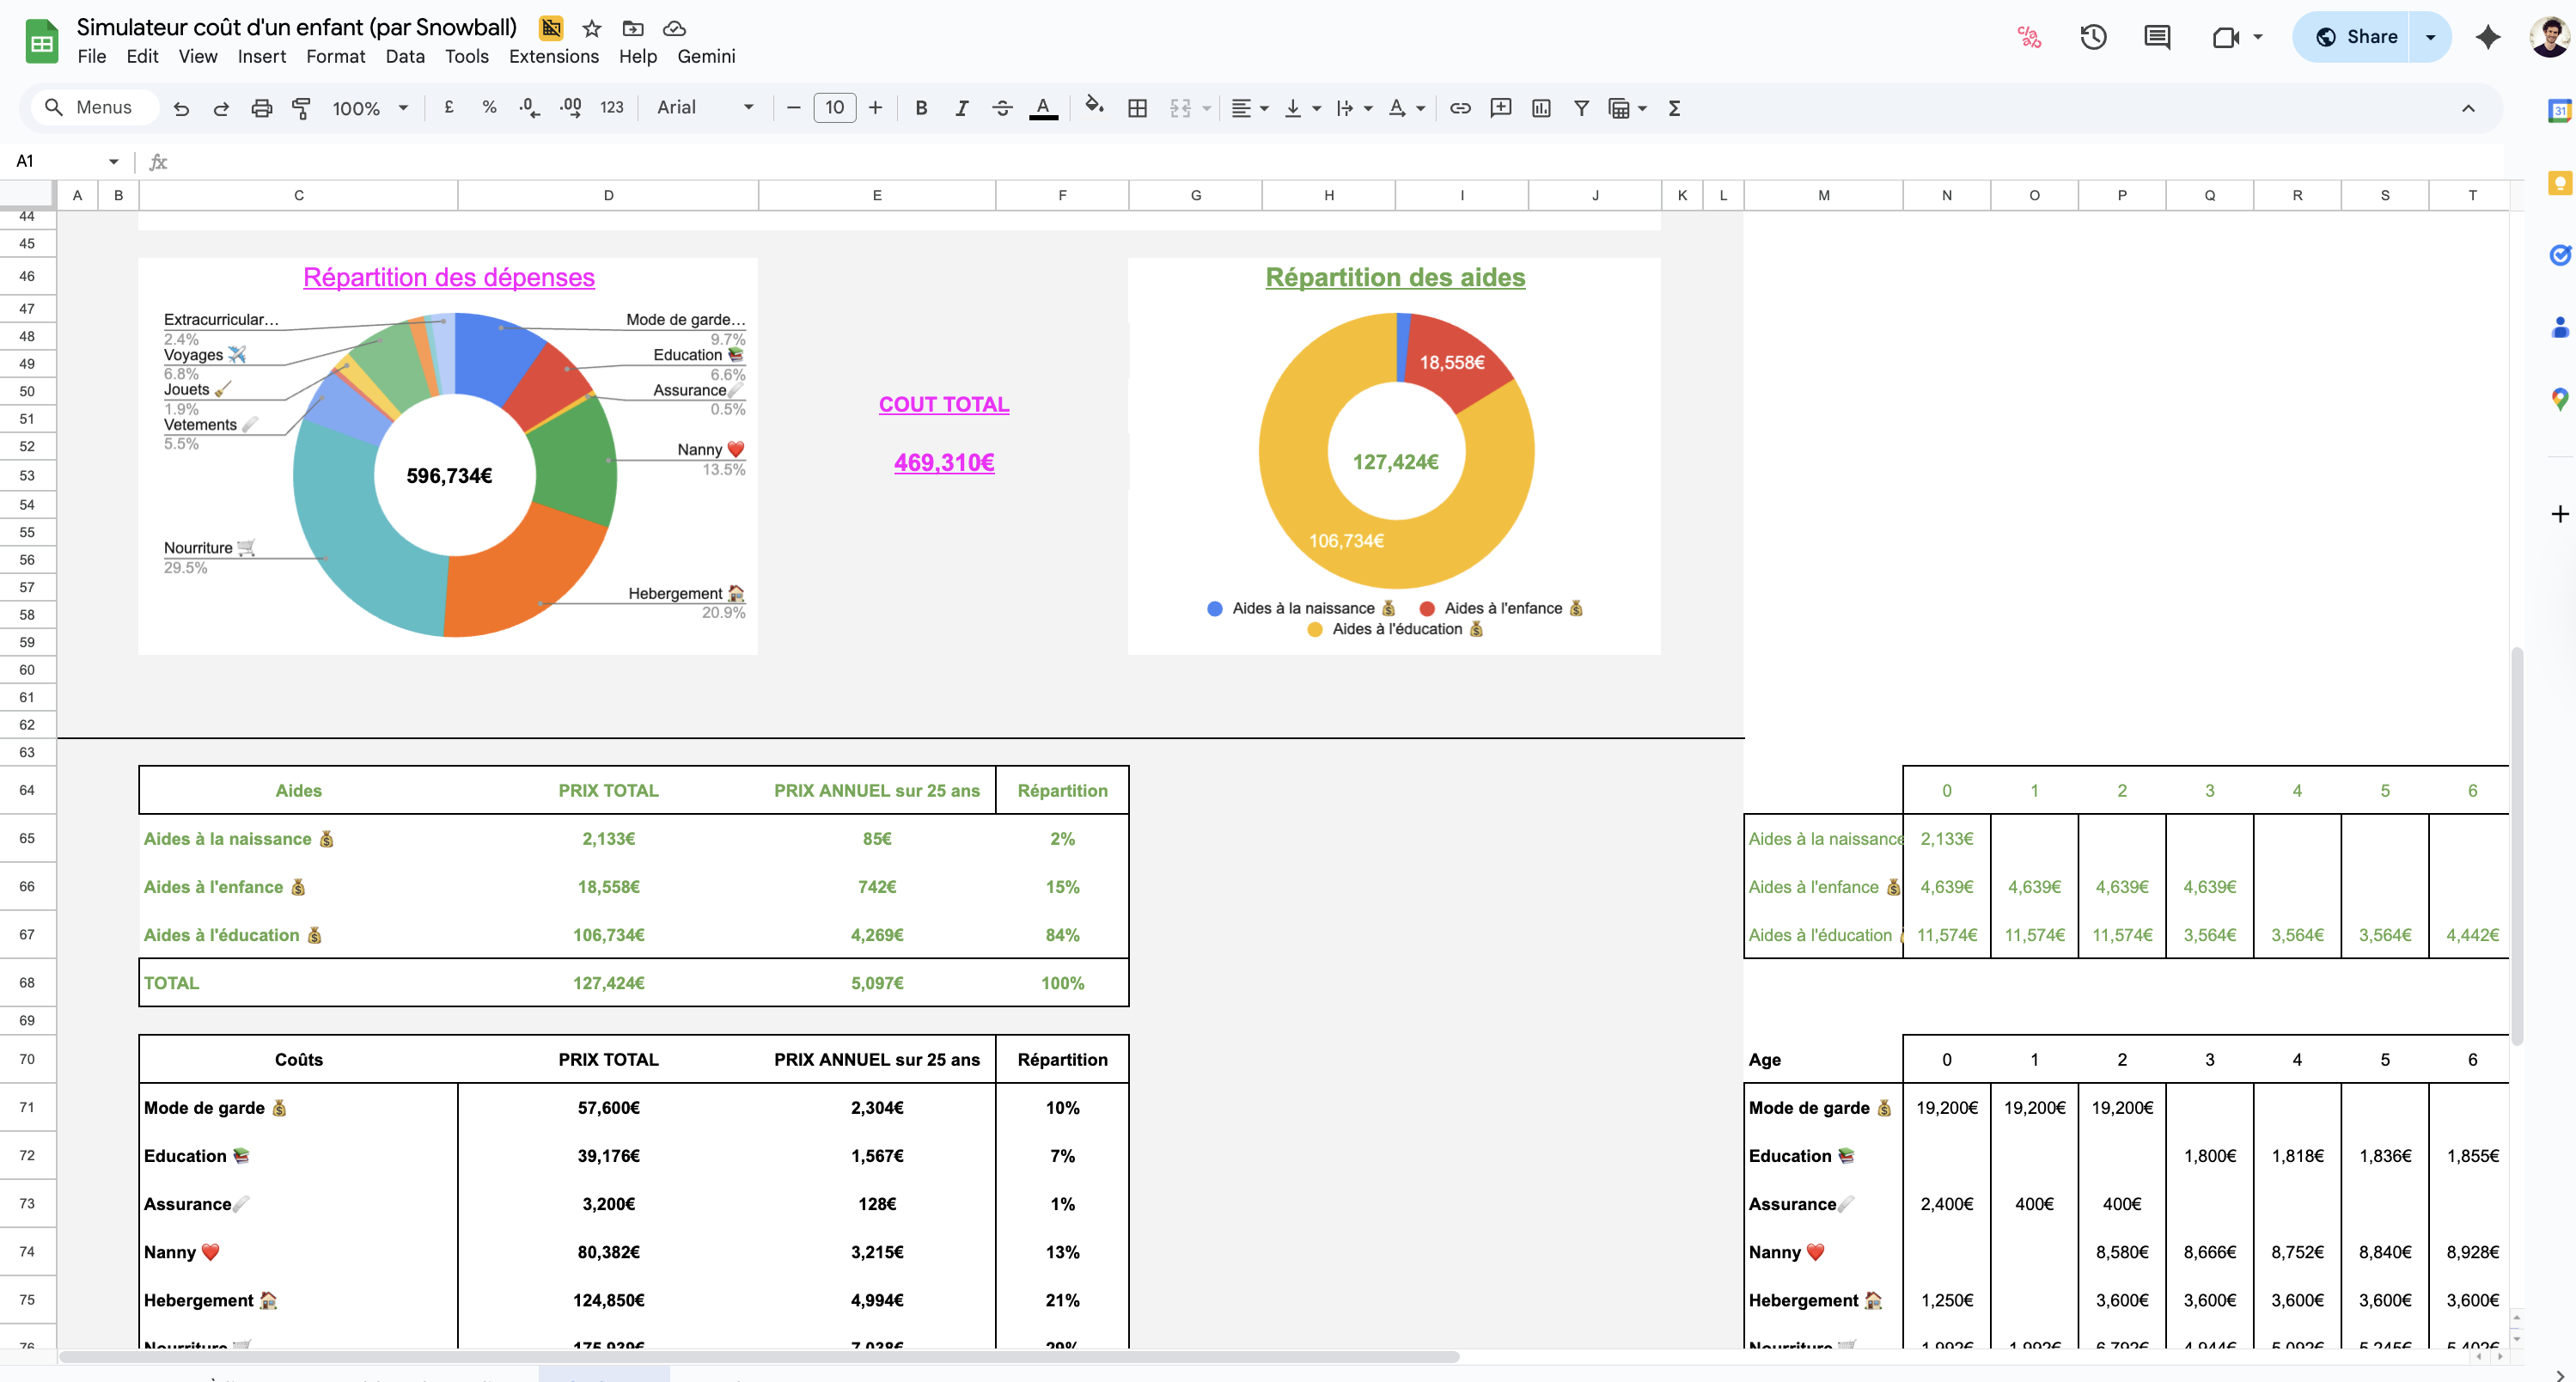Screen dimensions: 2576x1382
Task: Open the 100% zoom dropdown
Action: [369, 108]
